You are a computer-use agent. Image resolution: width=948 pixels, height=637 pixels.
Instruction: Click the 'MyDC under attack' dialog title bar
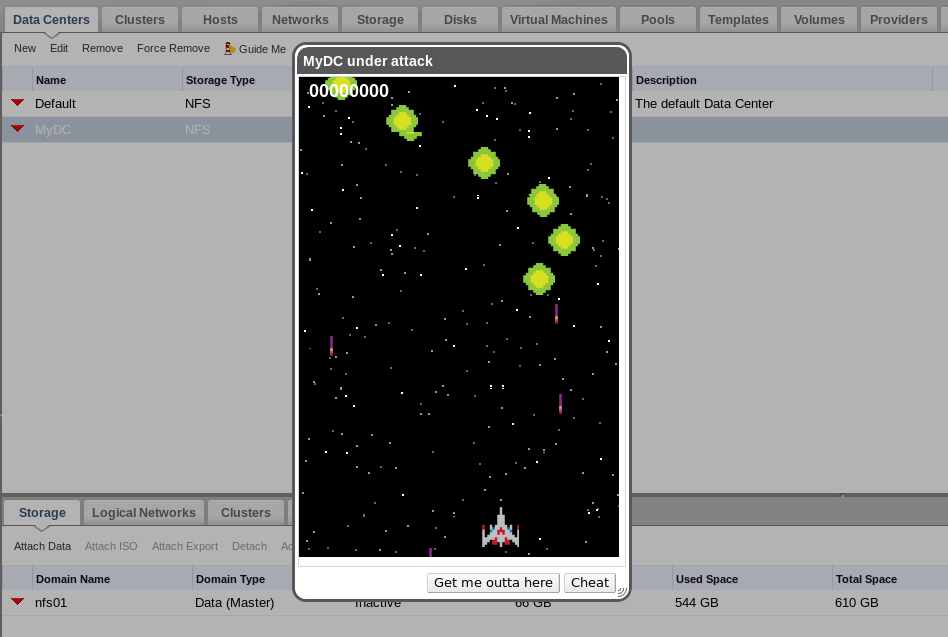click(x=460, y=61)
